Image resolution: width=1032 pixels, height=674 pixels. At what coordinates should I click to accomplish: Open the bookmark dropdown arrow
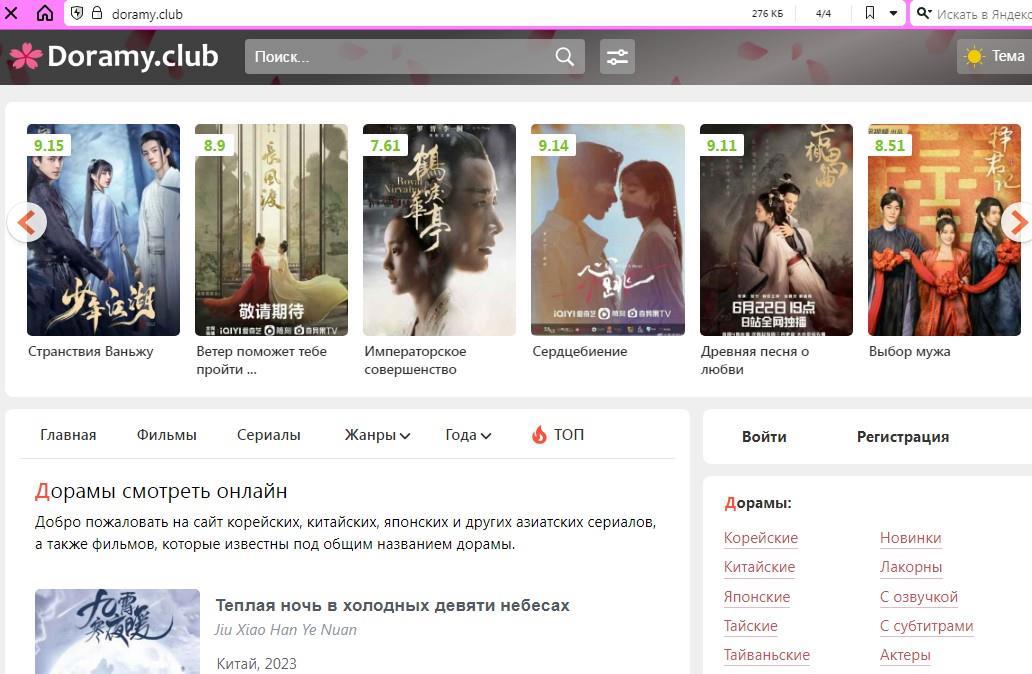point(893,14)
